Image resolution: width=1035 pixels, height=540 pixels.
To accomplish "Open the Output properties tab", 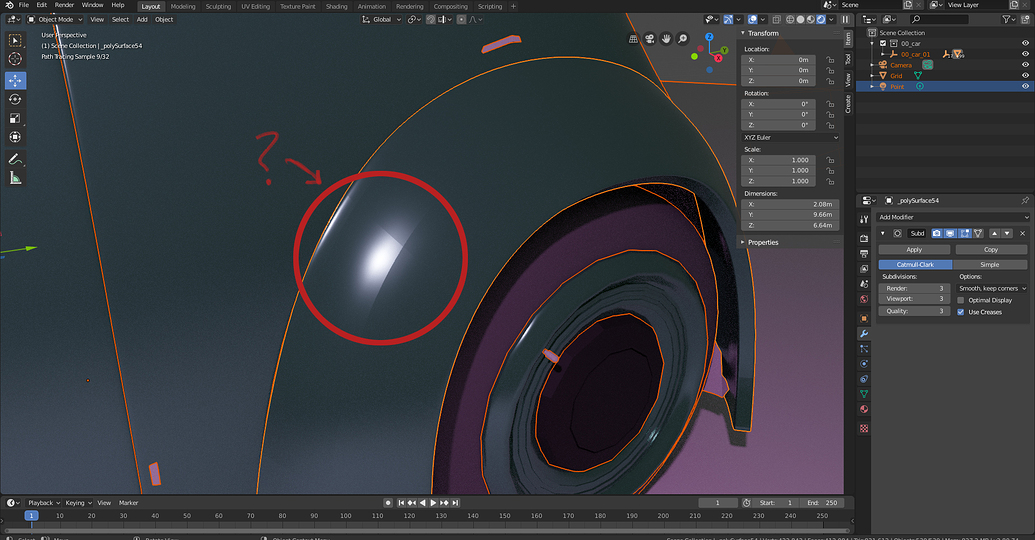I will pos(864,253).
